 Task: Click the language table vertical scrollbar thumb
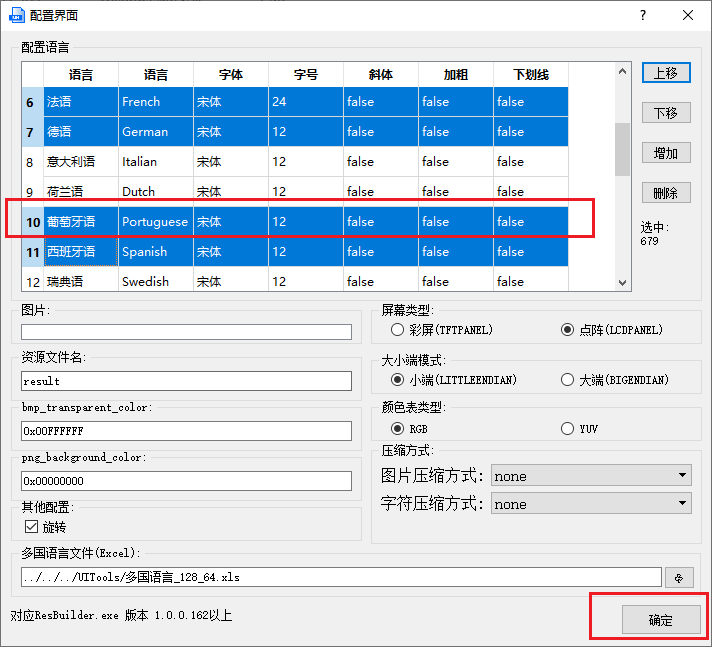pyautogui.click(x=623, y=149)
